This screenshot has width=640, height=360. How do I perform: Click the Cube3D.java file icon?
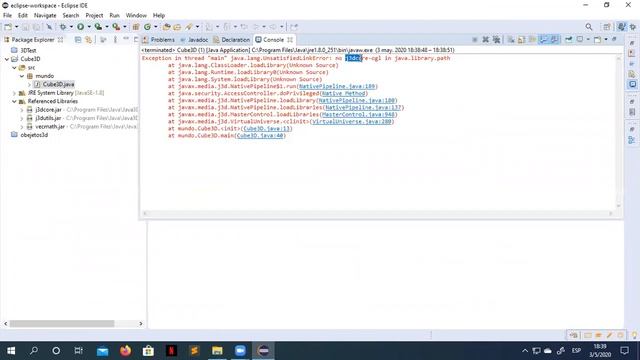click(37, 84)
